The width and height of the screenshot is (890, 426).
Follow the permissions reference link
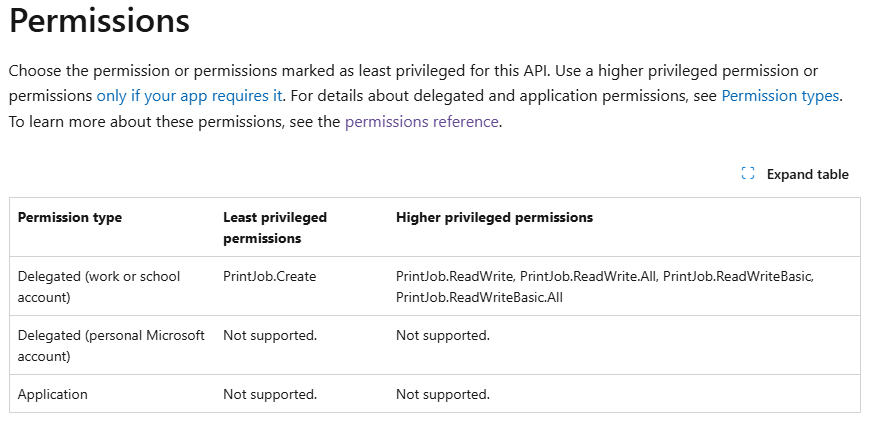[x=422, y=121]
